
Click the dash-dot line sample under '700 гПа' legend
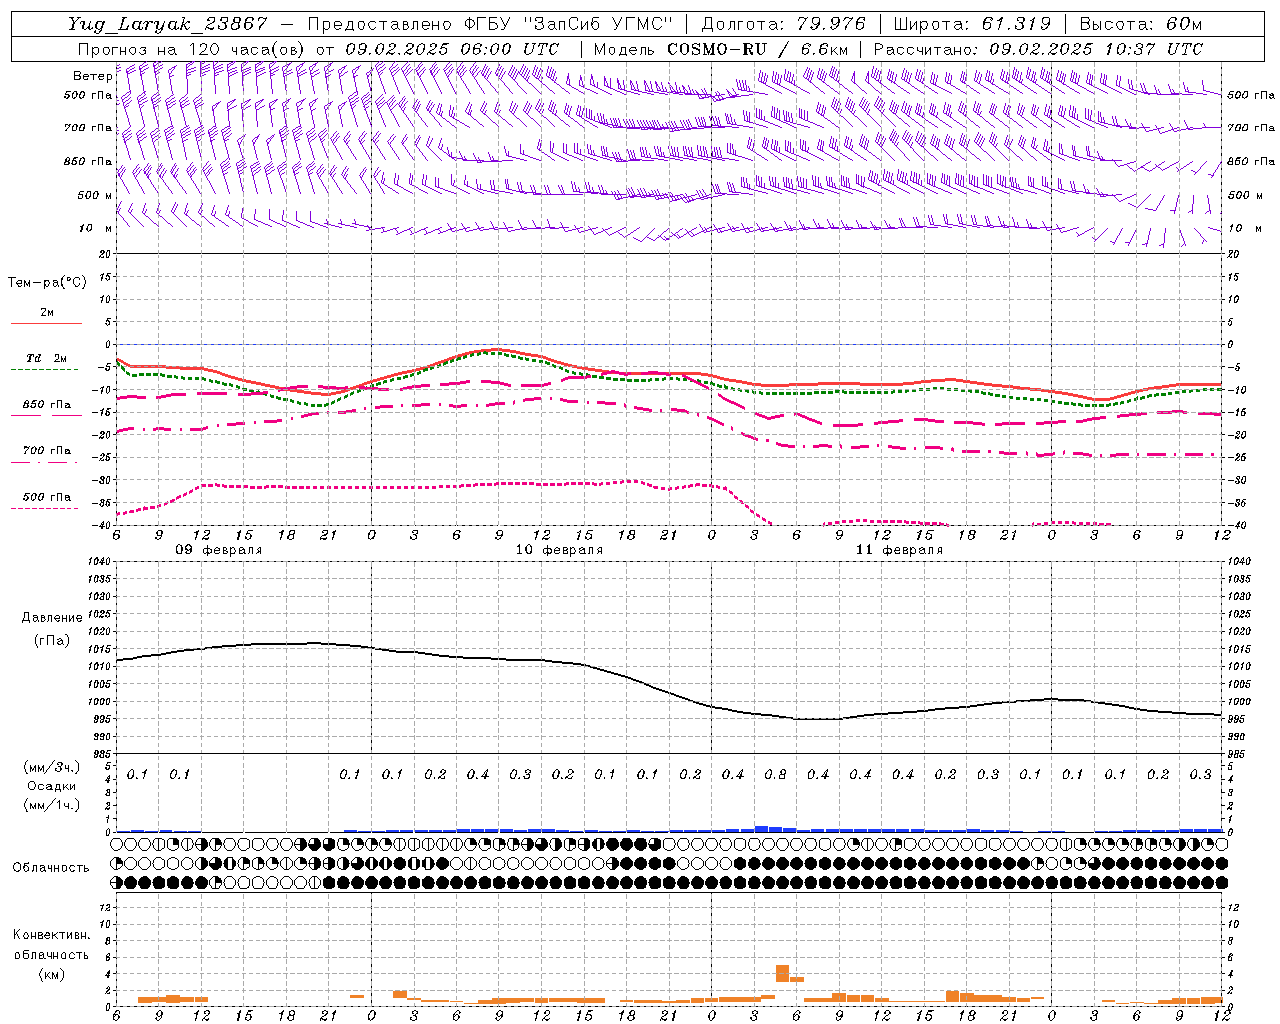[44, 462]
